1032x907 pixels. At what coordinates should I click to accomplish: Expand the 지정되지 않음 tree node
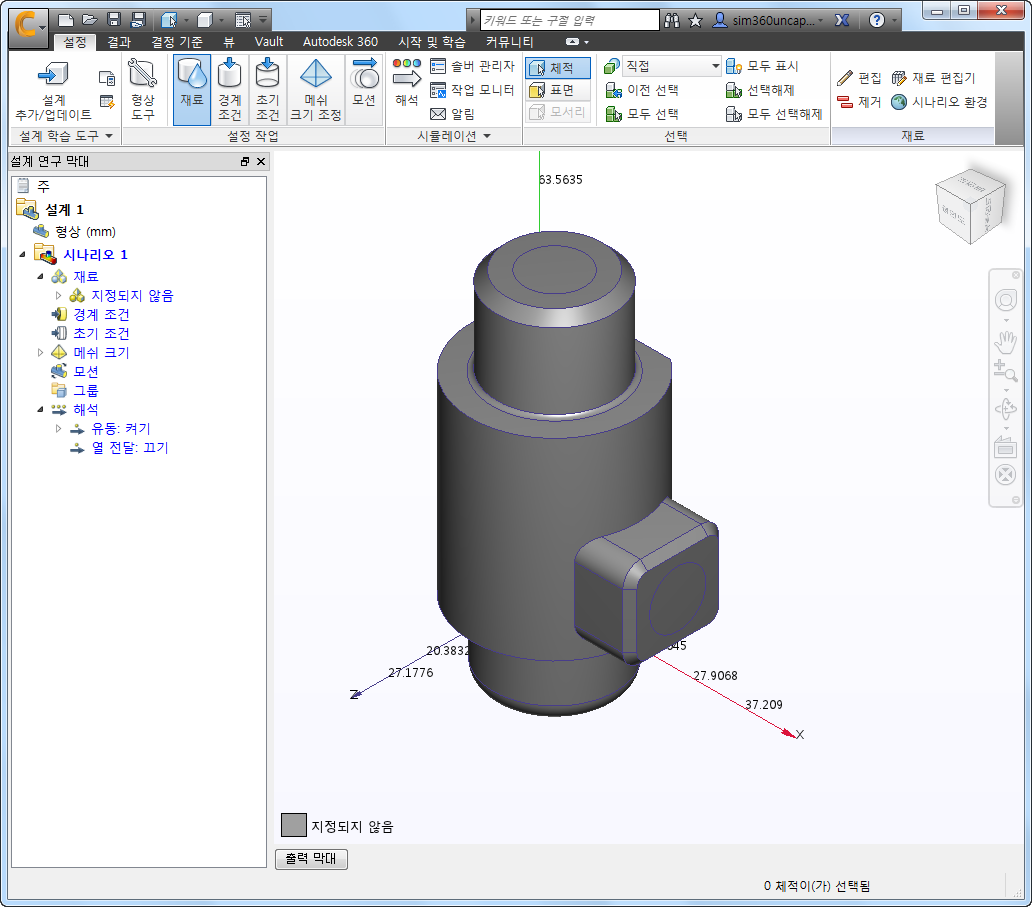(x=58, y=296)
